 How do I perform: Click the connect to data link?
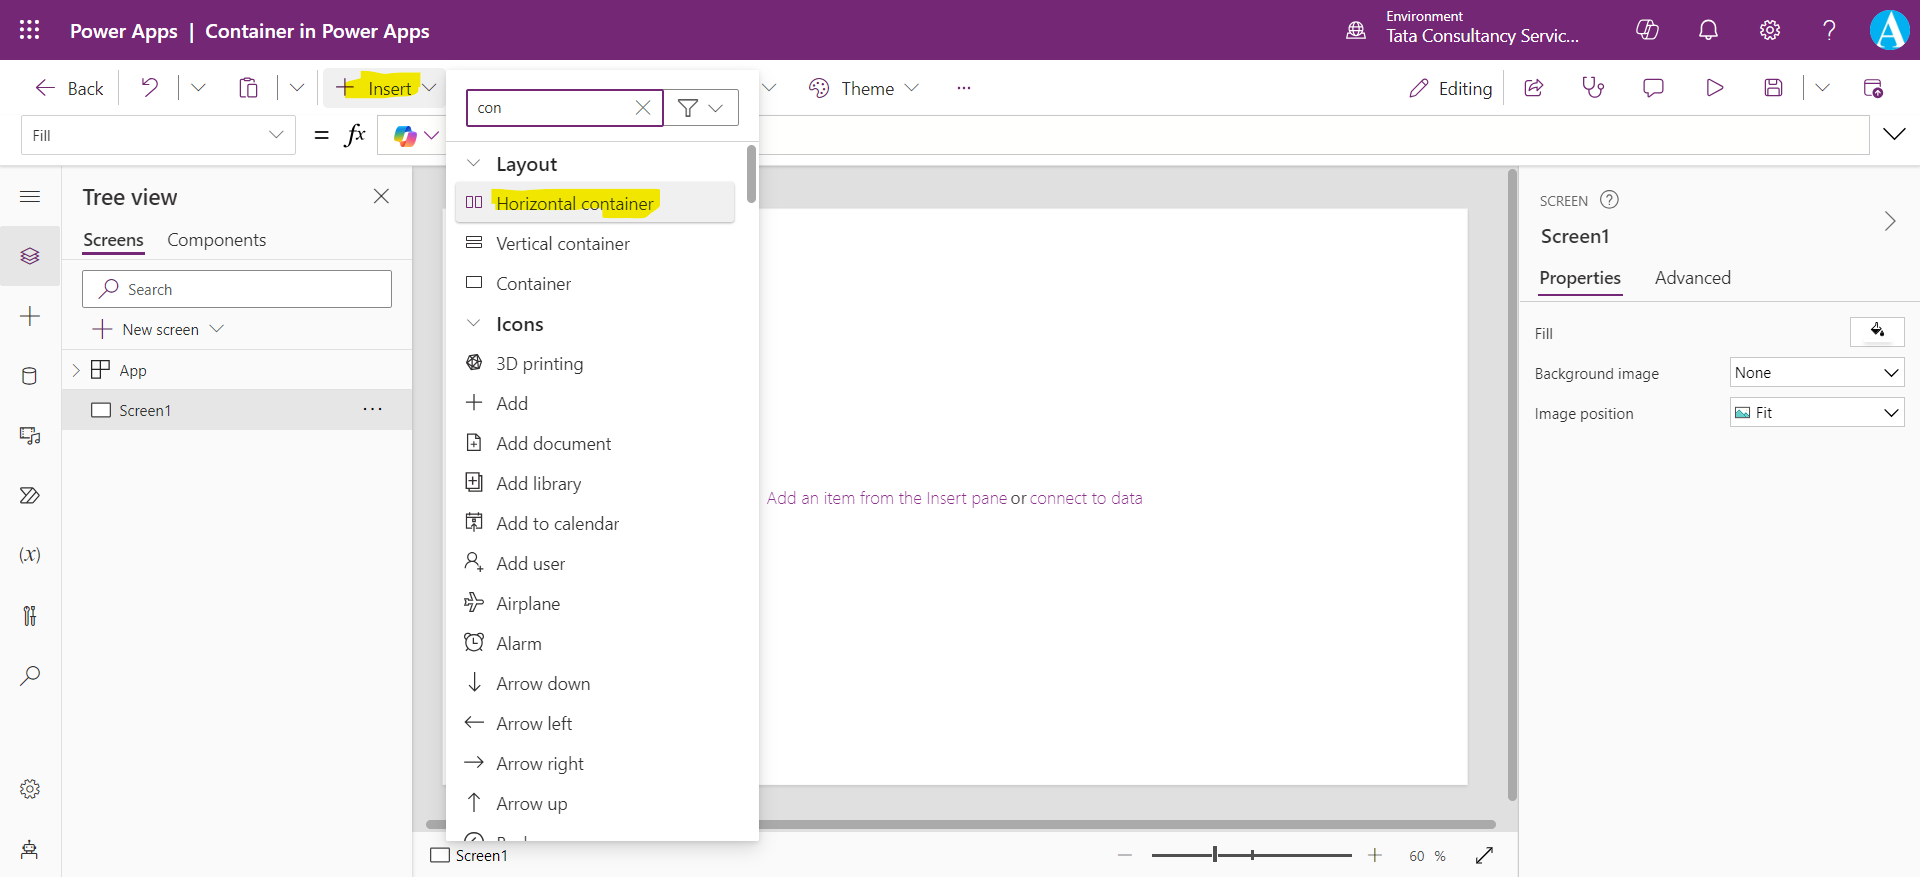click(x=1086, y=498)
